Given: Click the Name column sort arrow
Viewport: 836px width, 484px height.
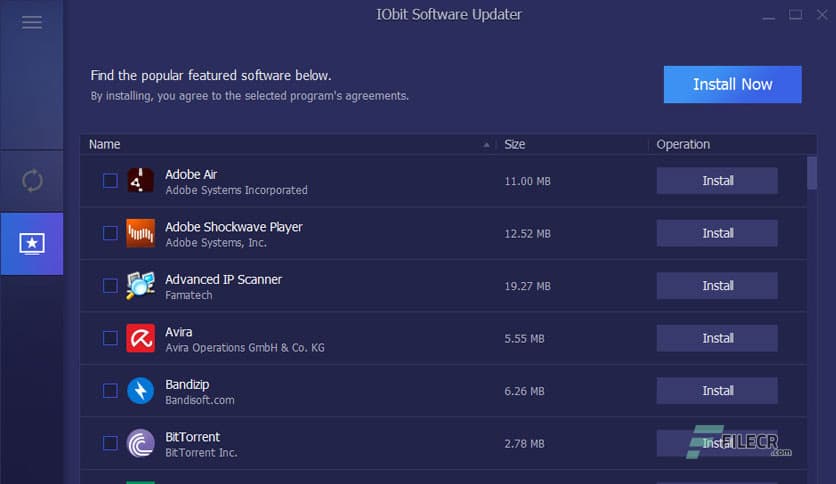Looking at the screenshot, I should pos(486,145).
